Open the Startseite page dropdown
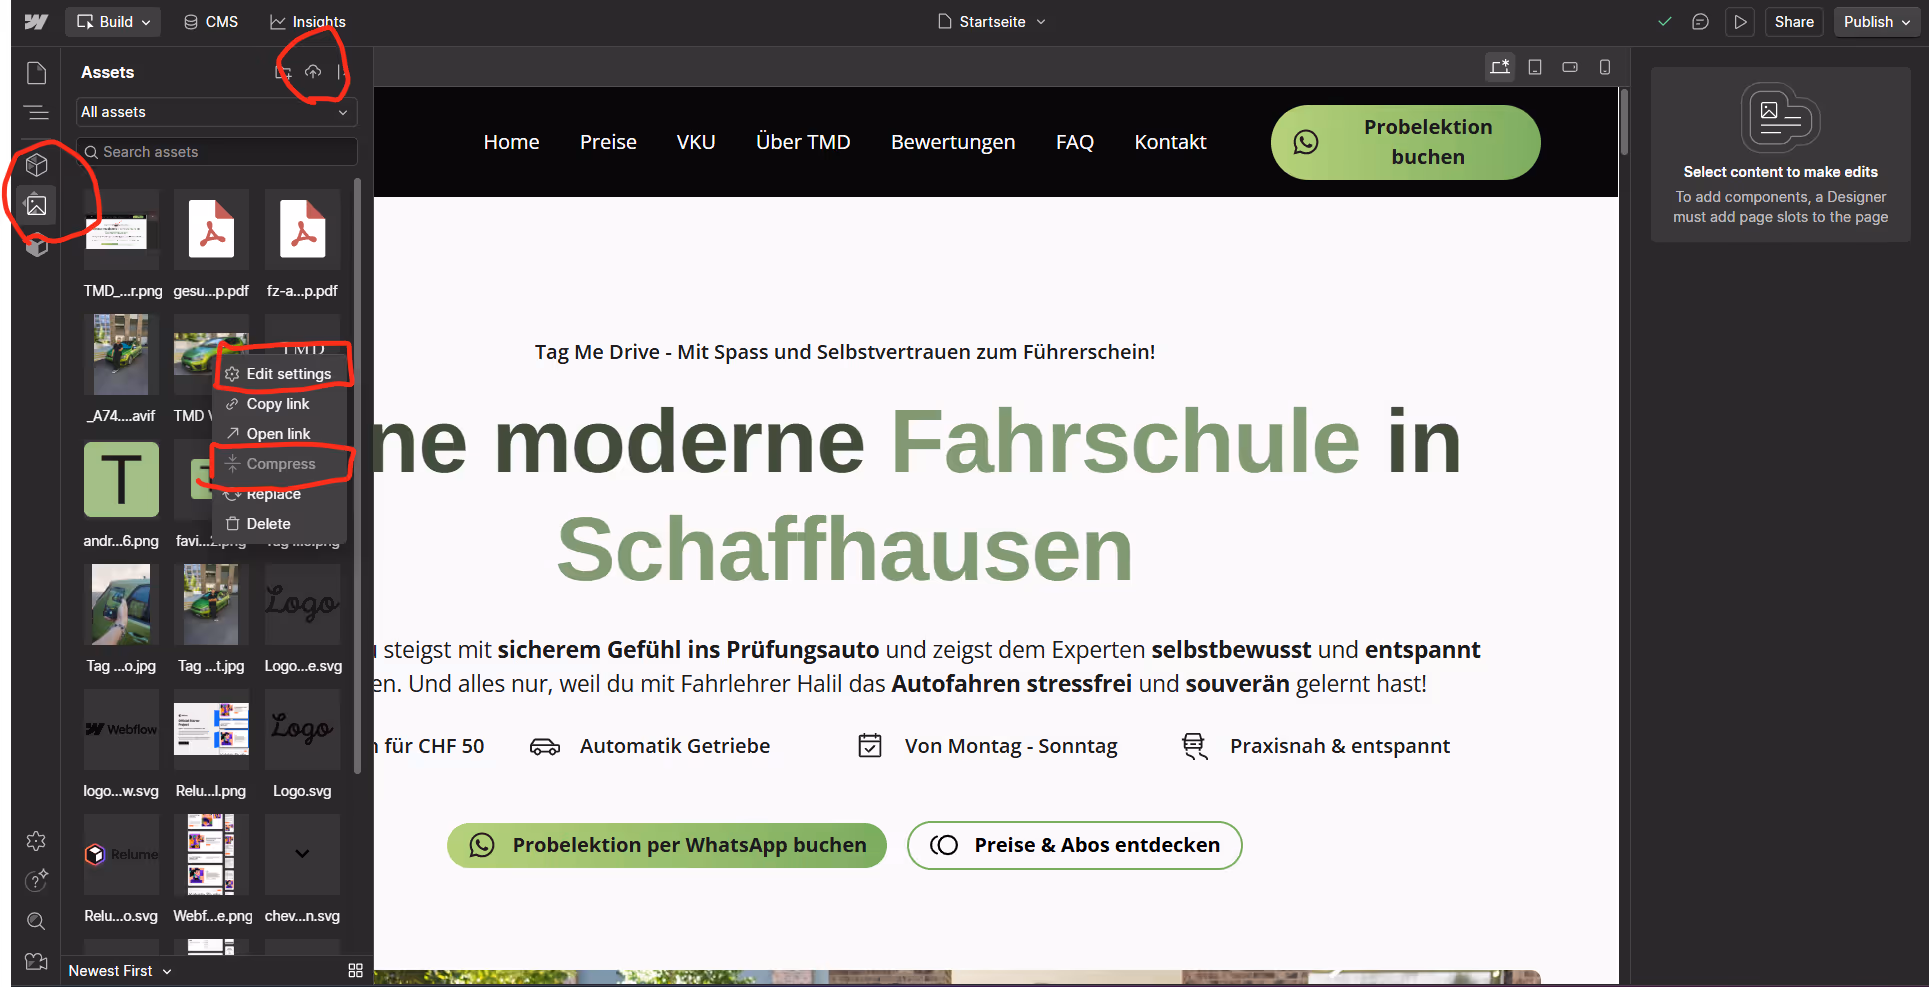 992,22
